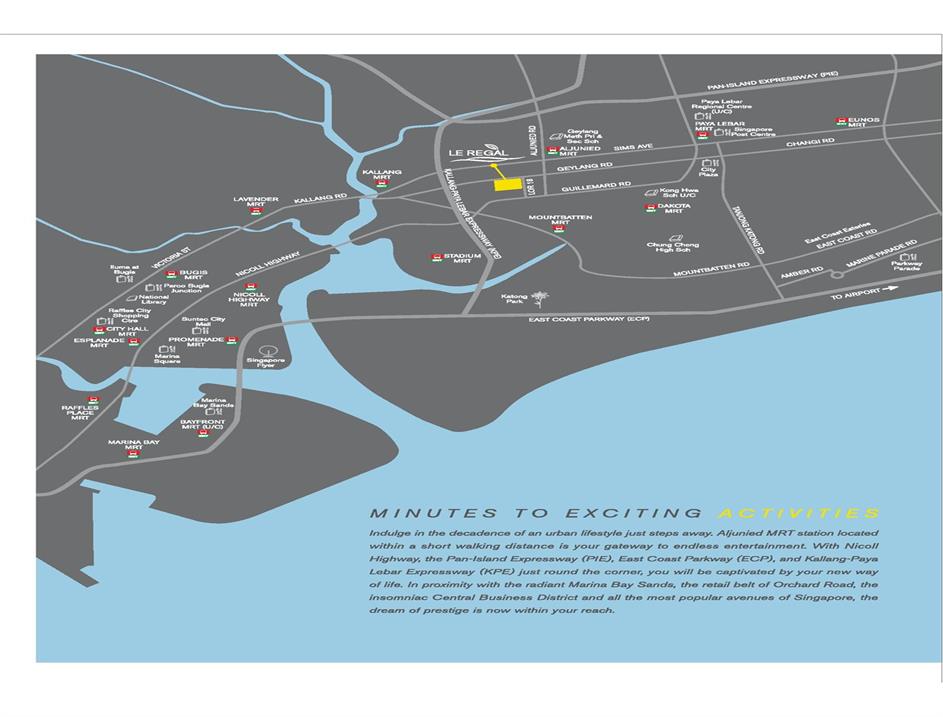This screenshot has width=943, height=717.
Task: Click the Parkway Parade shopping icon
Action: click(906, 257)
